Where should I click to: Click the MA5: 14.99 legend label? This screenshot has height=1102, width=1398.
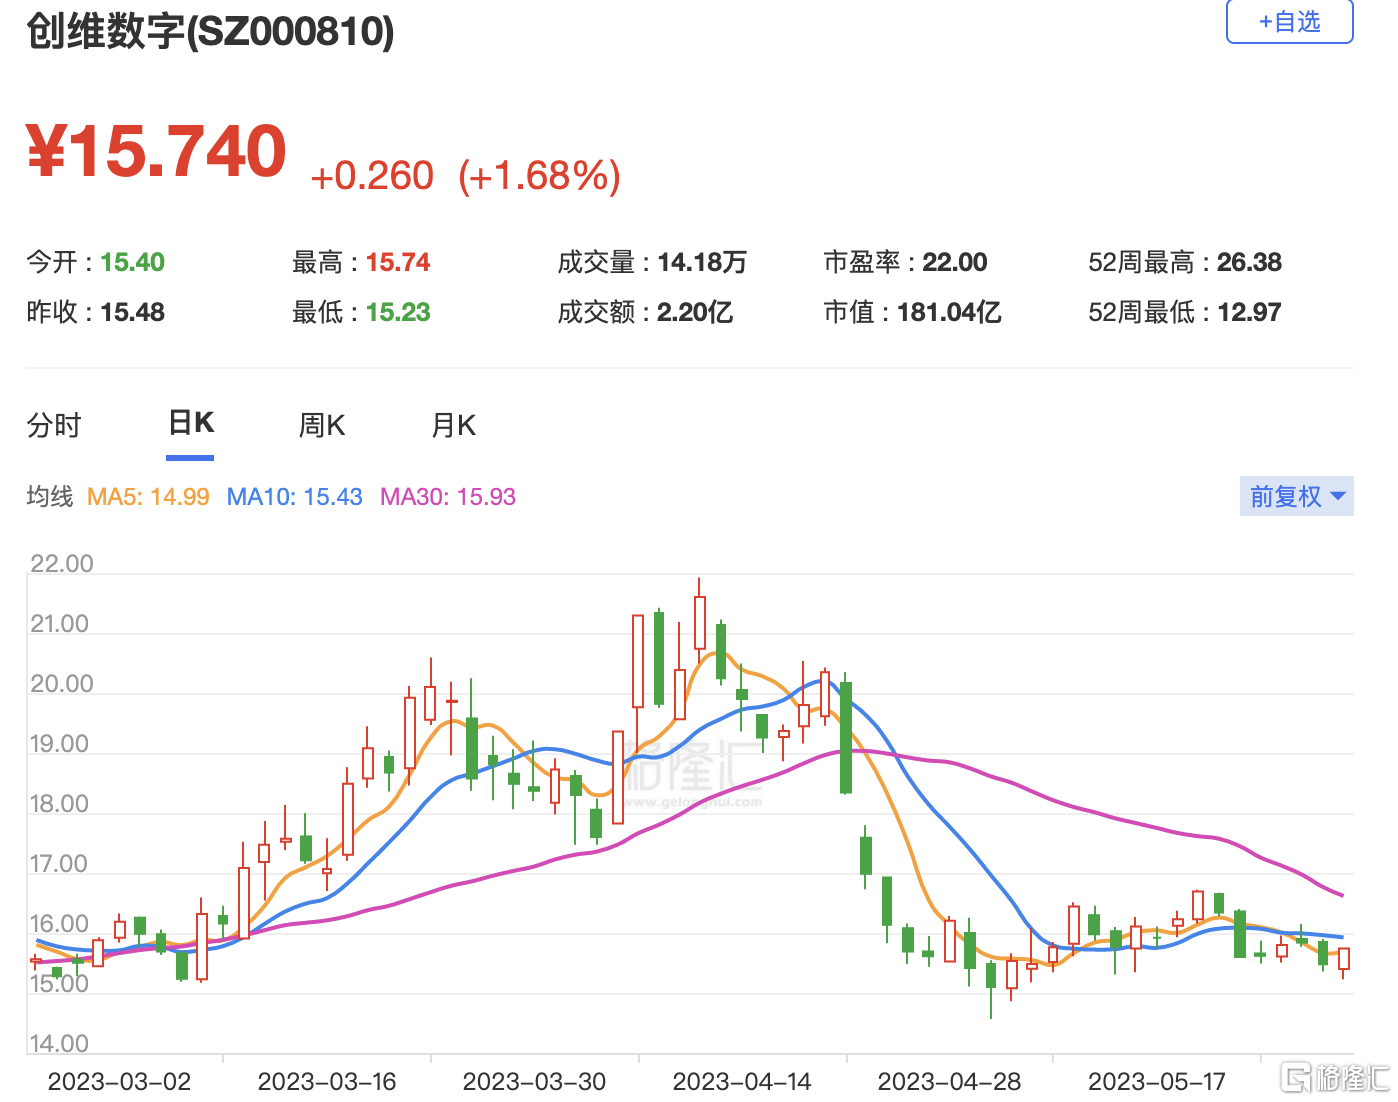(148, 497)
